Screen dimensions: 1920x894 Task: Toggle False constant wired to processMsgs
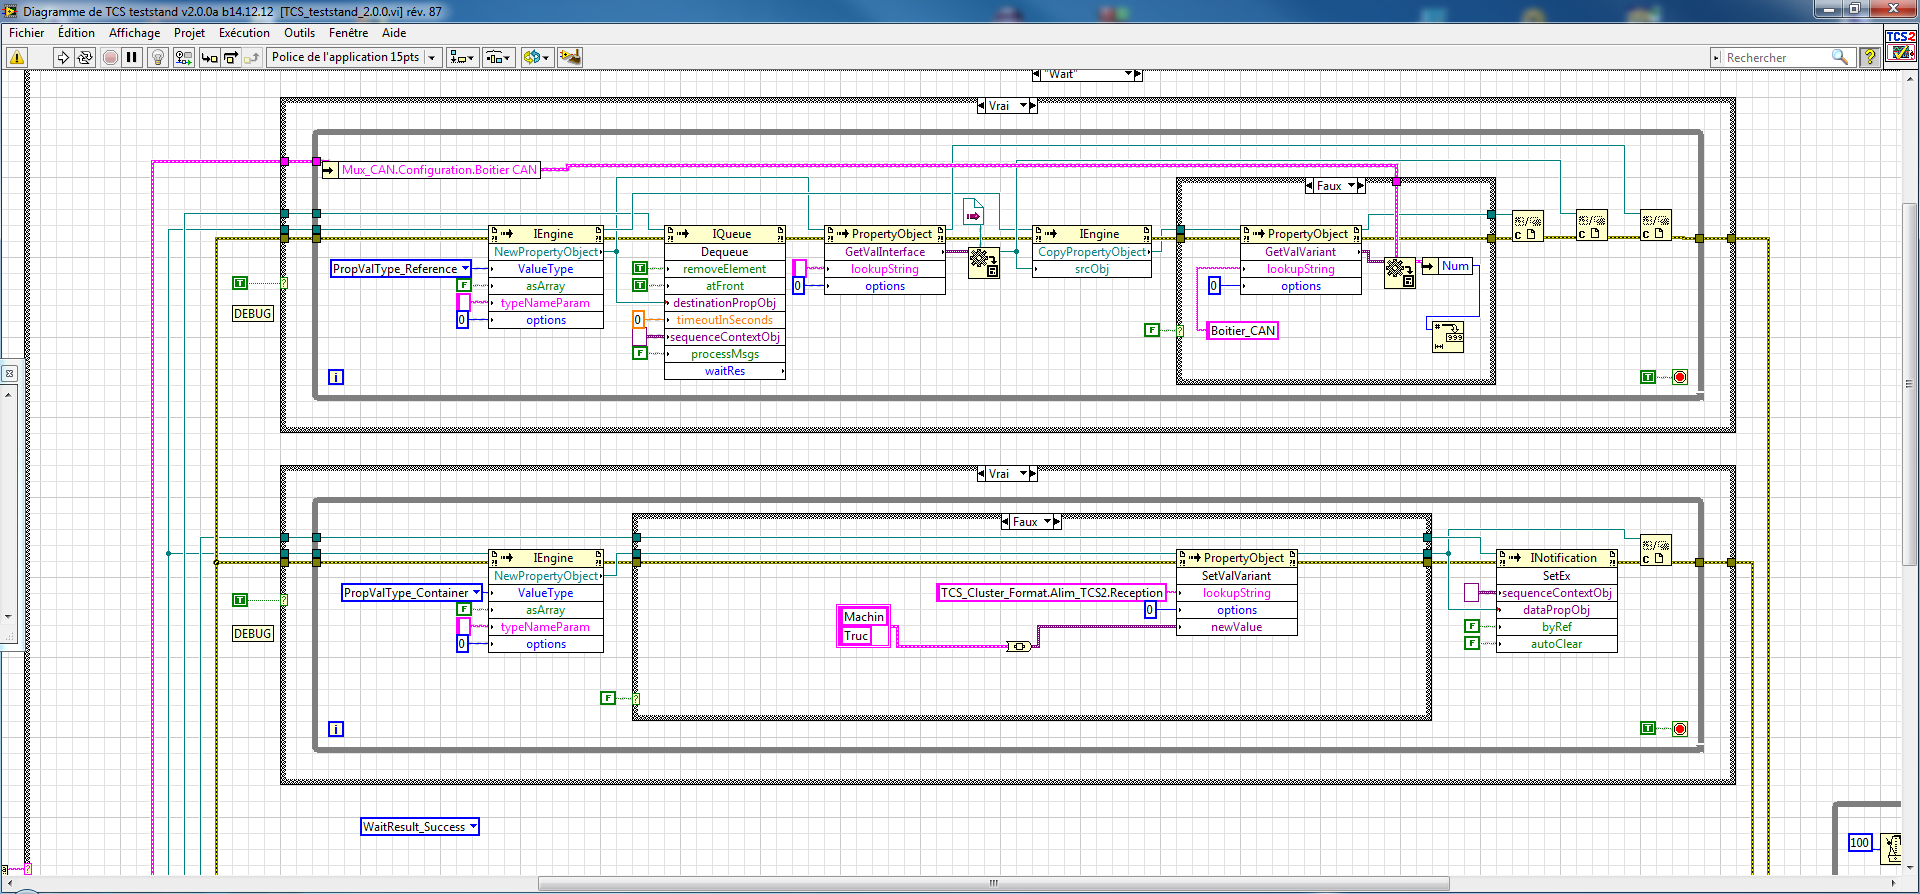(640, 353)
